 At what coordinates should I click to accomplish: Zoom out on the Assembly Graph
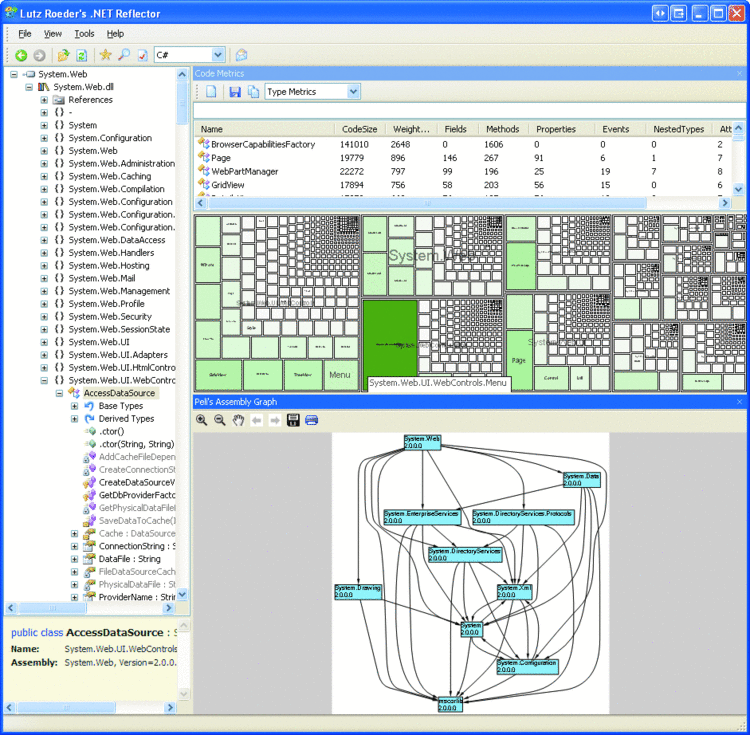pos(220,420)
